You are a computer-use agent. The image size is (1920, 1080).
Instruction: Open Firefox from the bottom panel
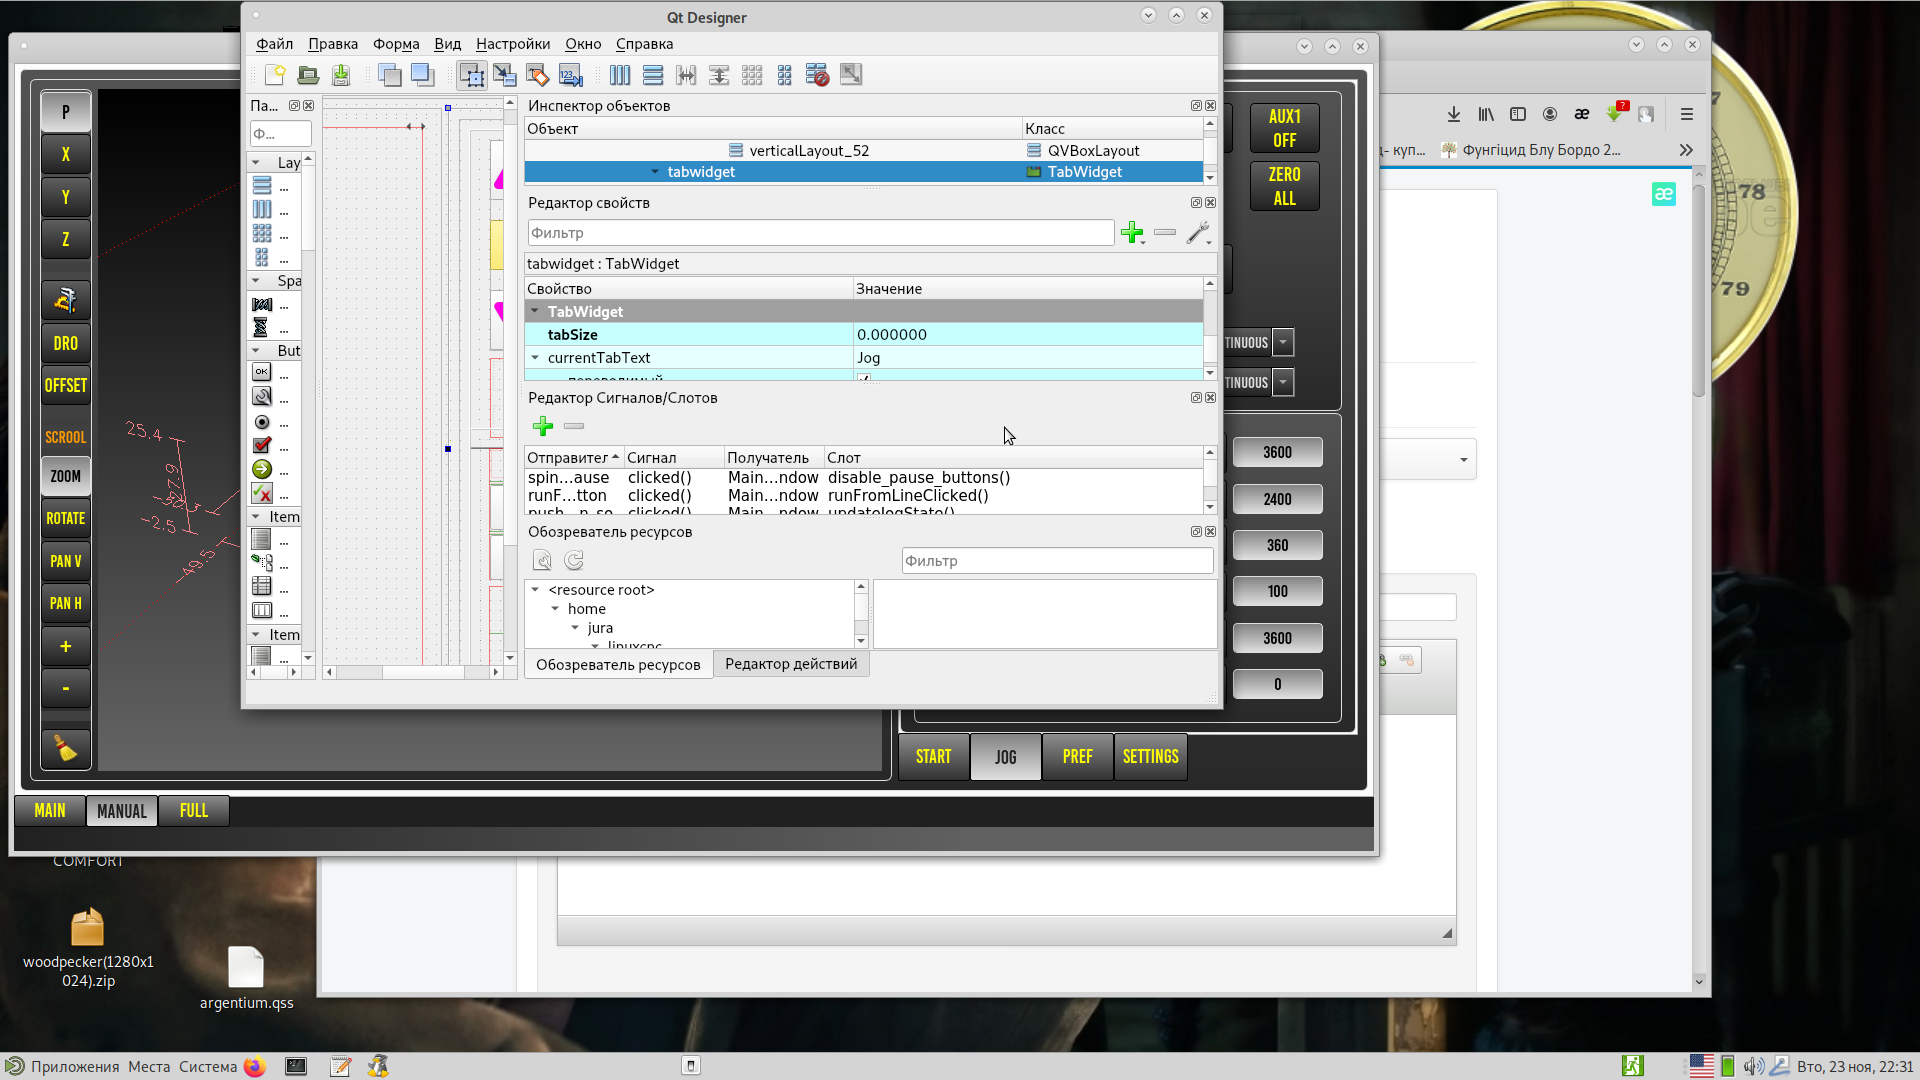pyautogui.click(x=255, y=1066)
